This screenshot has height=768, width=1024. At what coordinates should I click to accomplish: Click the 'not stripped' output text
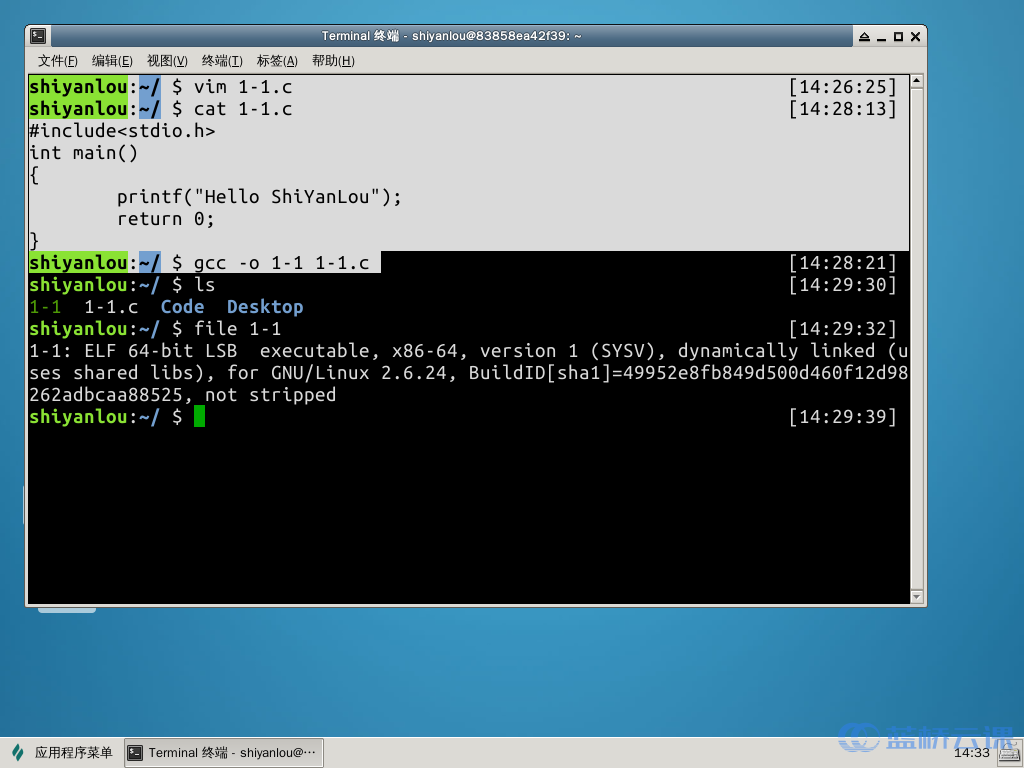270,394
